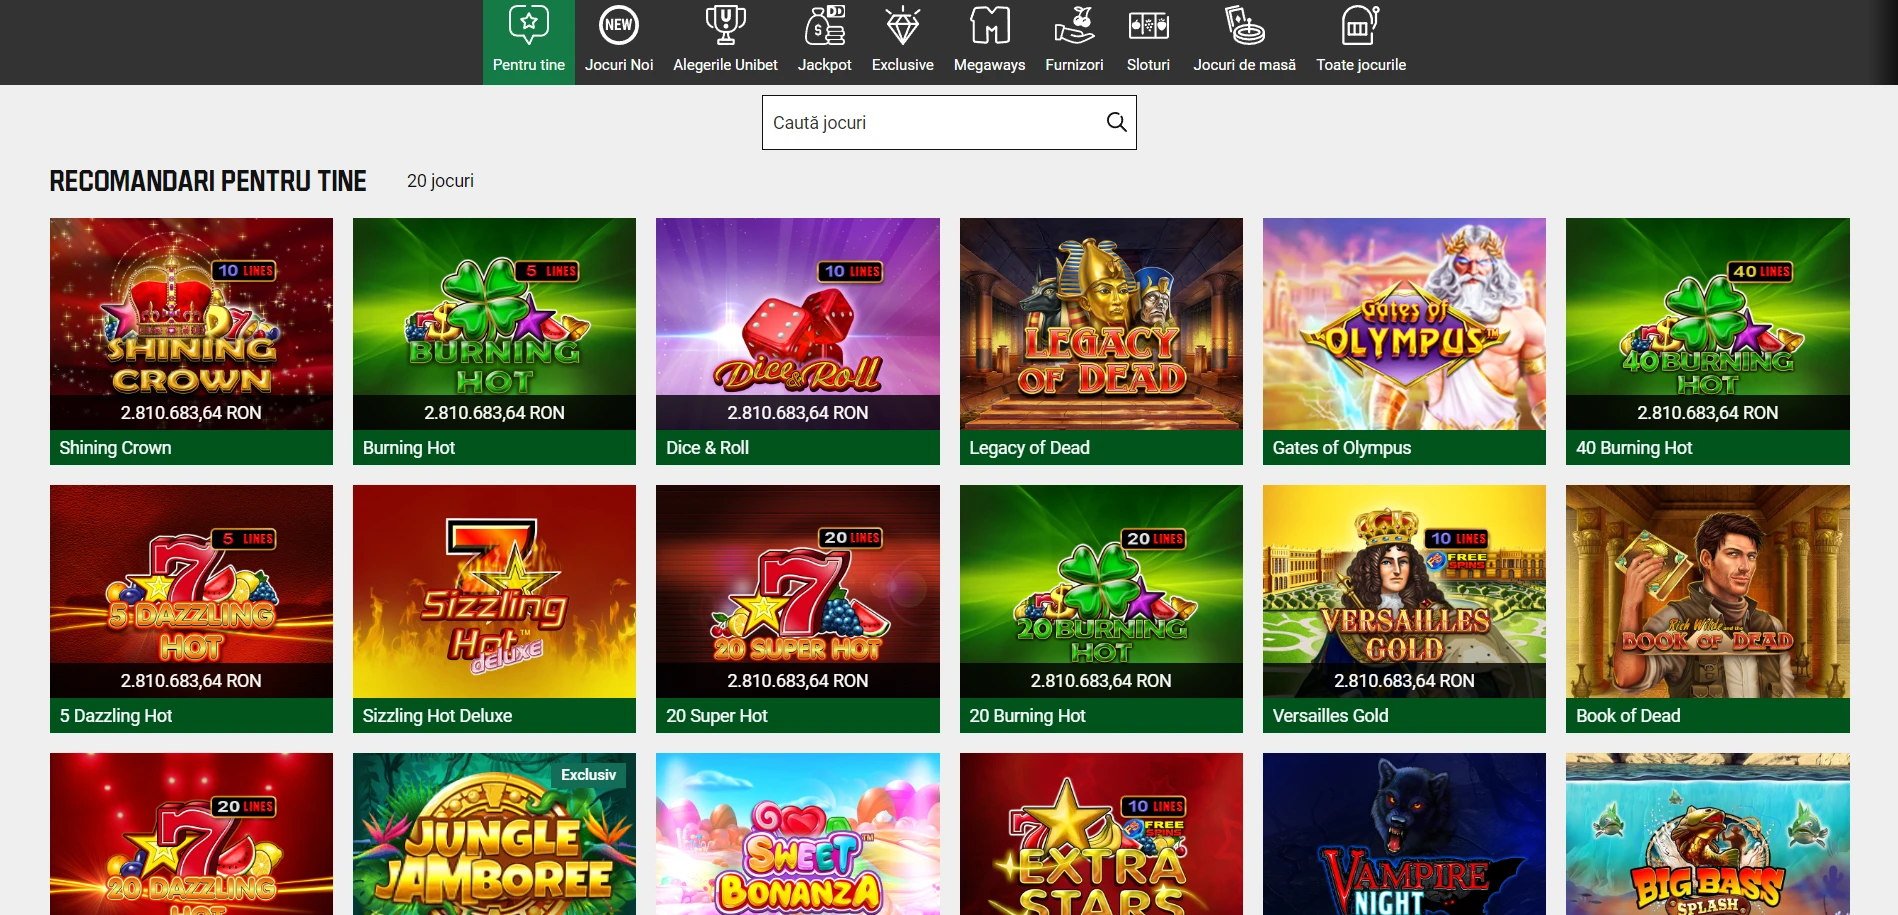
Task: Click the Burning Hot title link
Action: (x=409, y=448)
